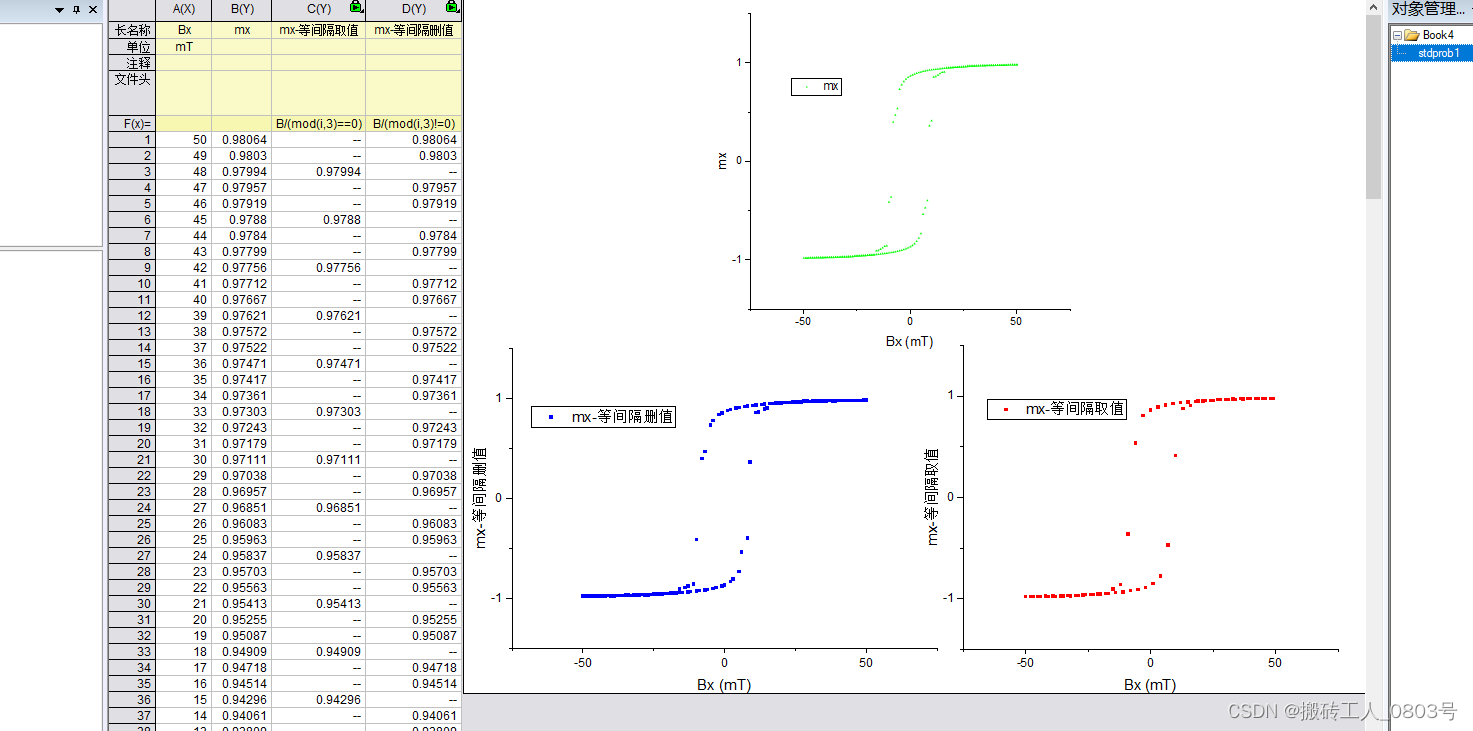Click the units cell 'mT'
Viewport: 1473px width, 731px height.
pyautogui.click(x=184, y=46)
